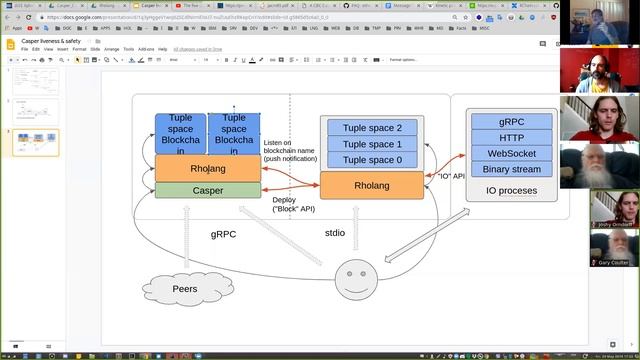
Task: Toggle italic formatting
Action: pos(235,60)
